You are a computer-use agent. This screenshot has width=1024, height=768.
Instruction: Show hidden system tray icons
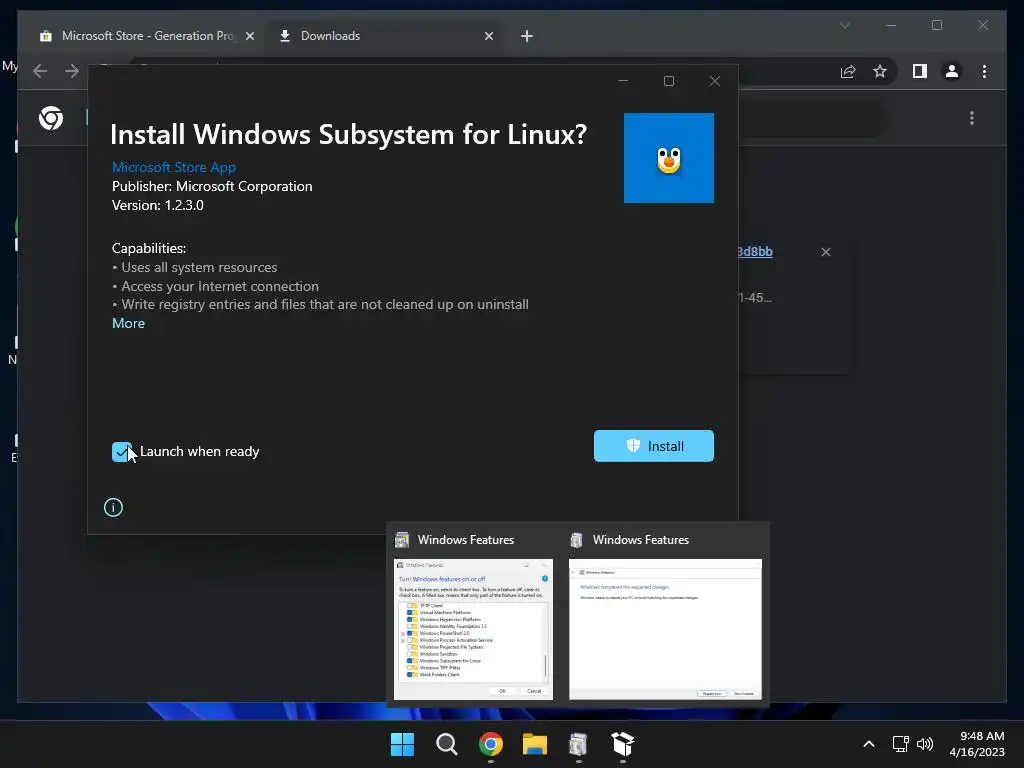pos(869,744)
